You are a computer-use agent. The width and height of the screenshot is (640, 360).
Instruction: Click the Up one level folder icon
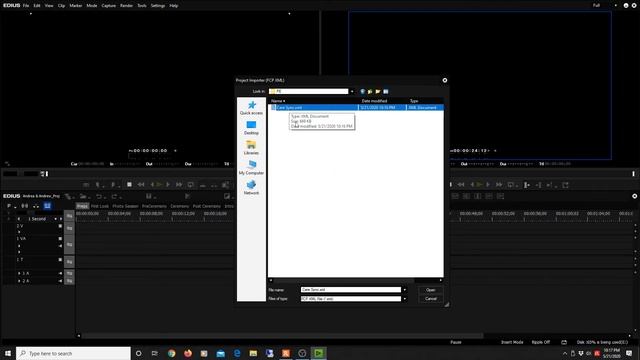tap(370, 91)
